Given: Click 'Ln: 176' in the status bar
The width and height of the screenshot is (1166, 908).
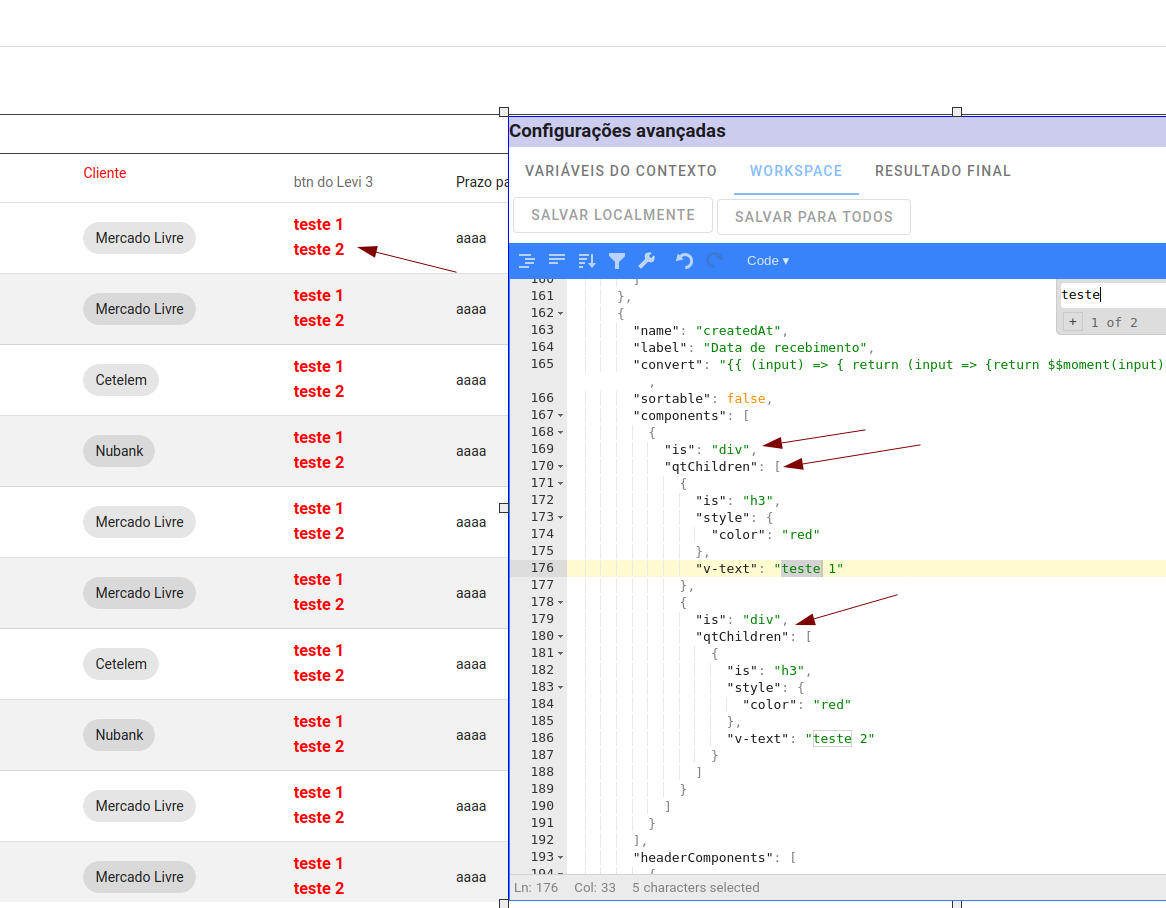Looking at the screenshot, I should [536, 888].
